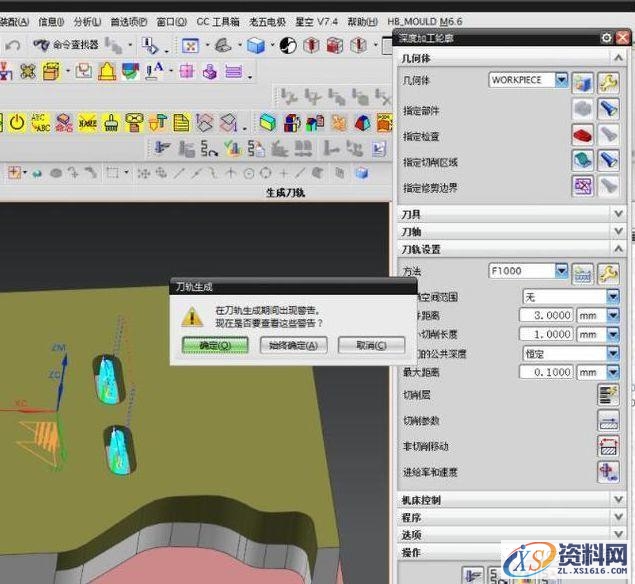Select the 指定切削区域 cut area icon
The width and height of the screenshot is (635, 584).
(583, 161)
